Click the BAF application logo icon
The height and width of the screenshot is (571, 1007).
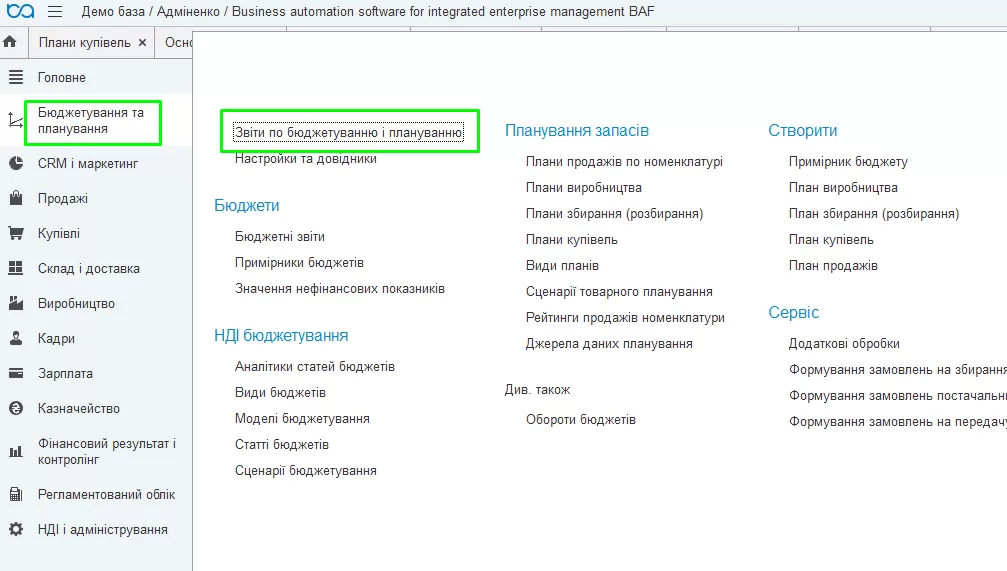[20, 11]
